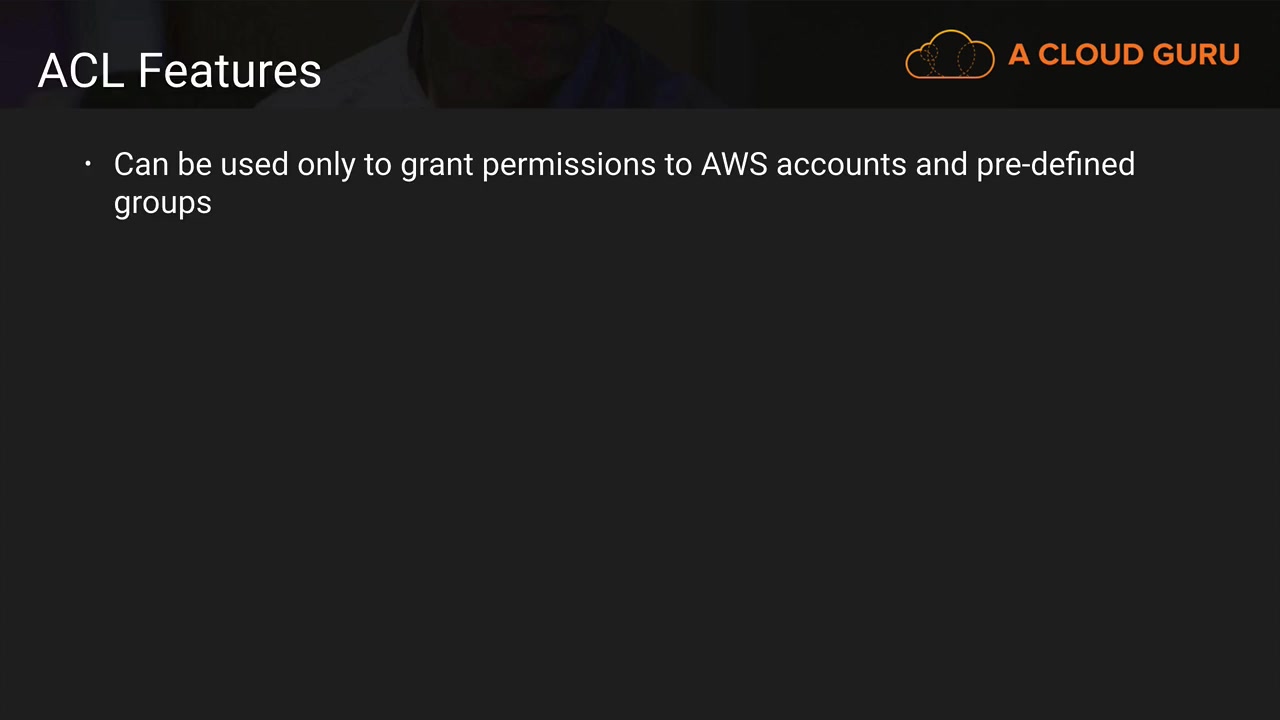This screenshot has width=1280, height=720.
Task: Click the word be in the bullet
Action: (x=195, y=164)
